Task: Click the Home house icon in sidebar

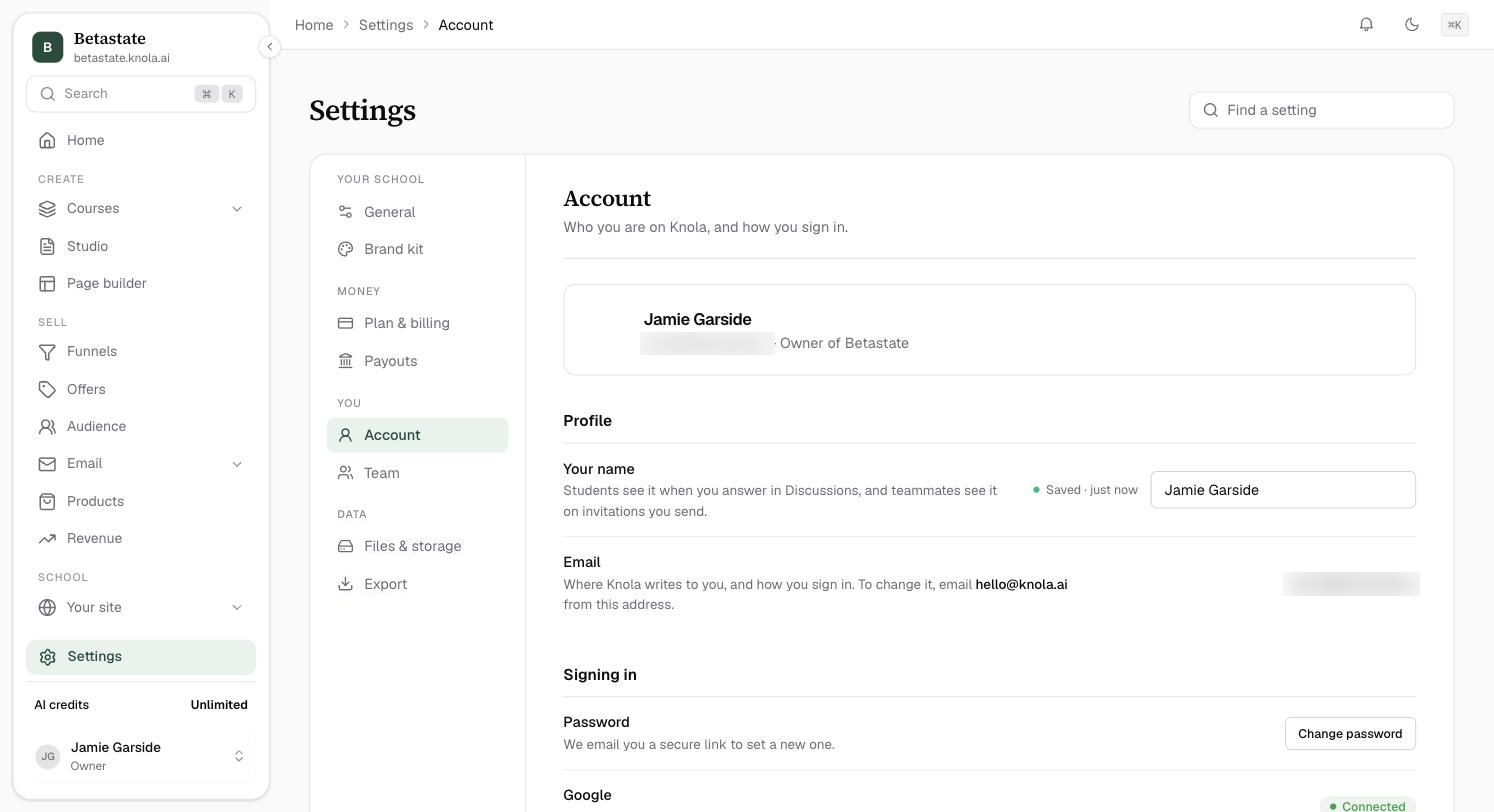Action: 47,140
